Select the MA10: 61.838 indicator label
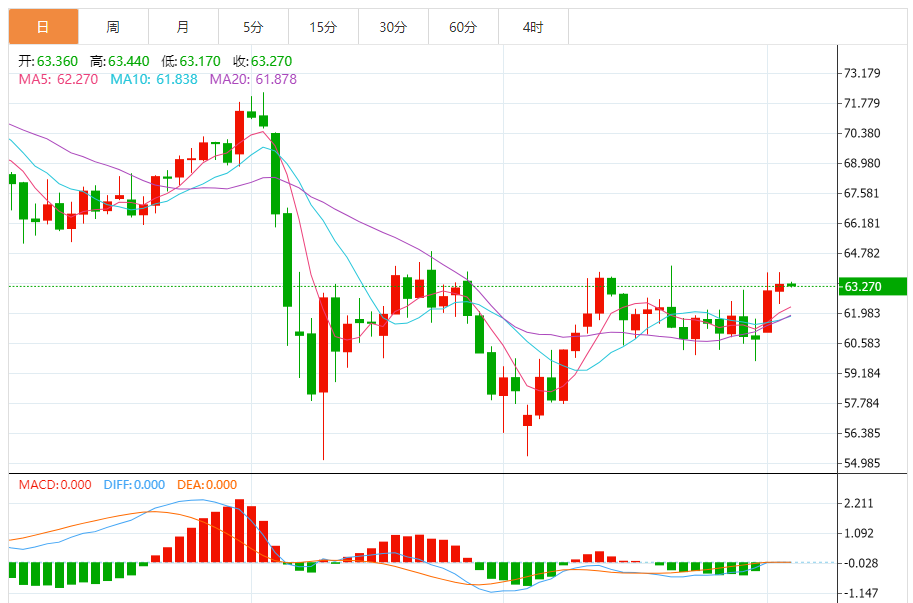Viewport: 913px width, 603px height. tap(154, 79)
